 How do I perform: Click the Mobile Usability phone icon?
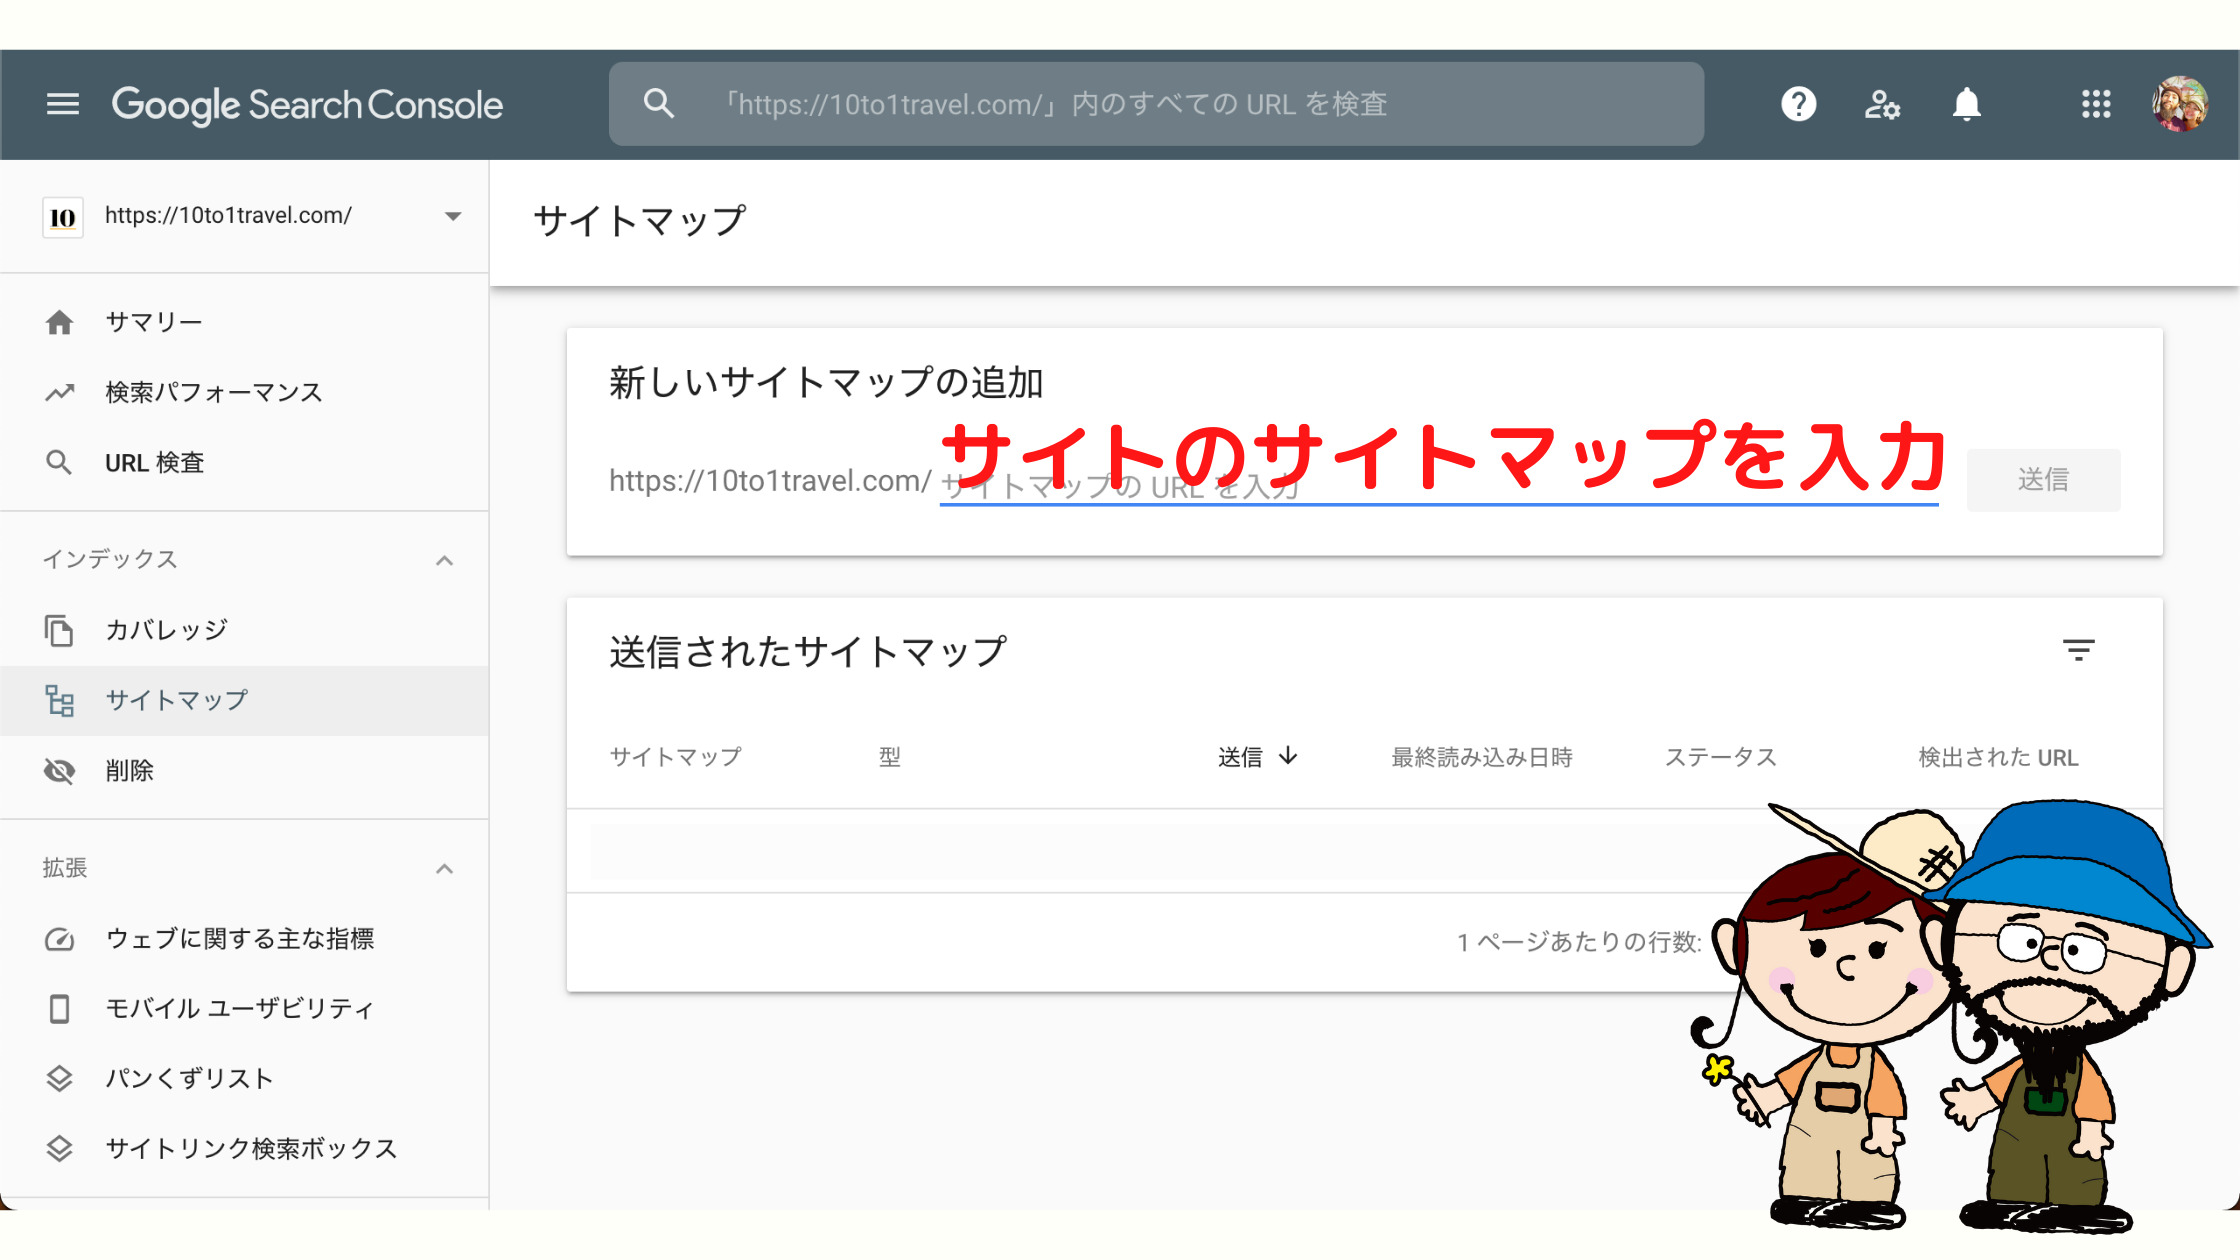click(x=59, y=1009)
